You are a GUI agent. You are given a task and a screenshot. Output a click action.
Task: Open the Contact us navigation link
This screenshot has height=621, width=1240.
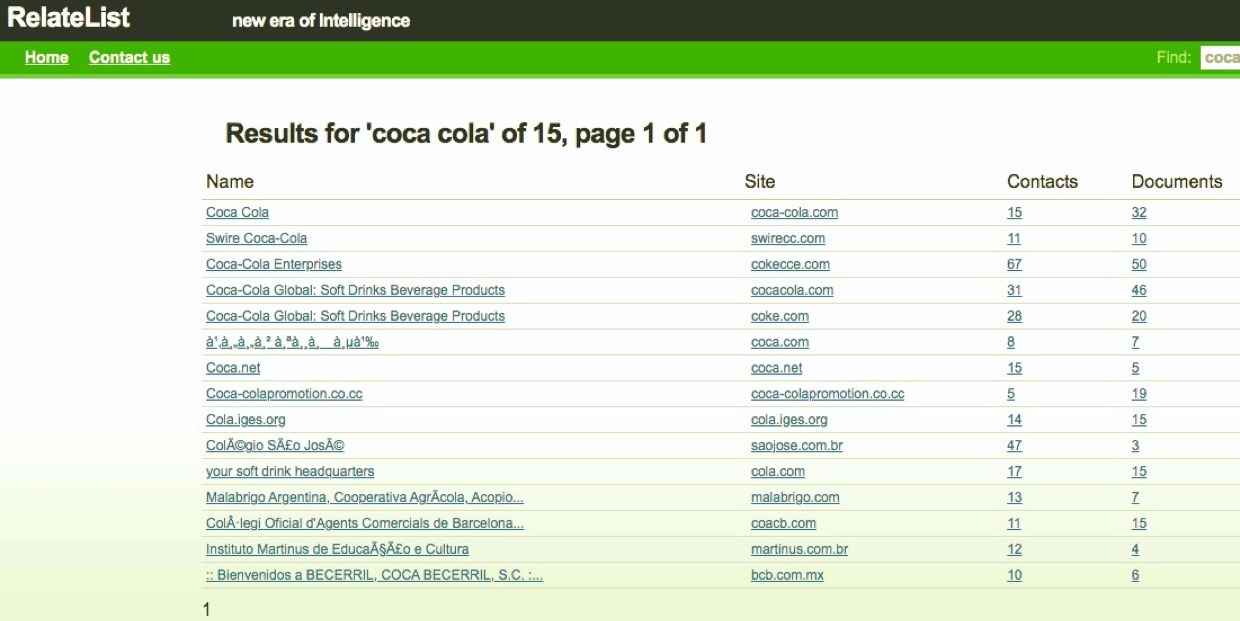(x=129, y=58)
